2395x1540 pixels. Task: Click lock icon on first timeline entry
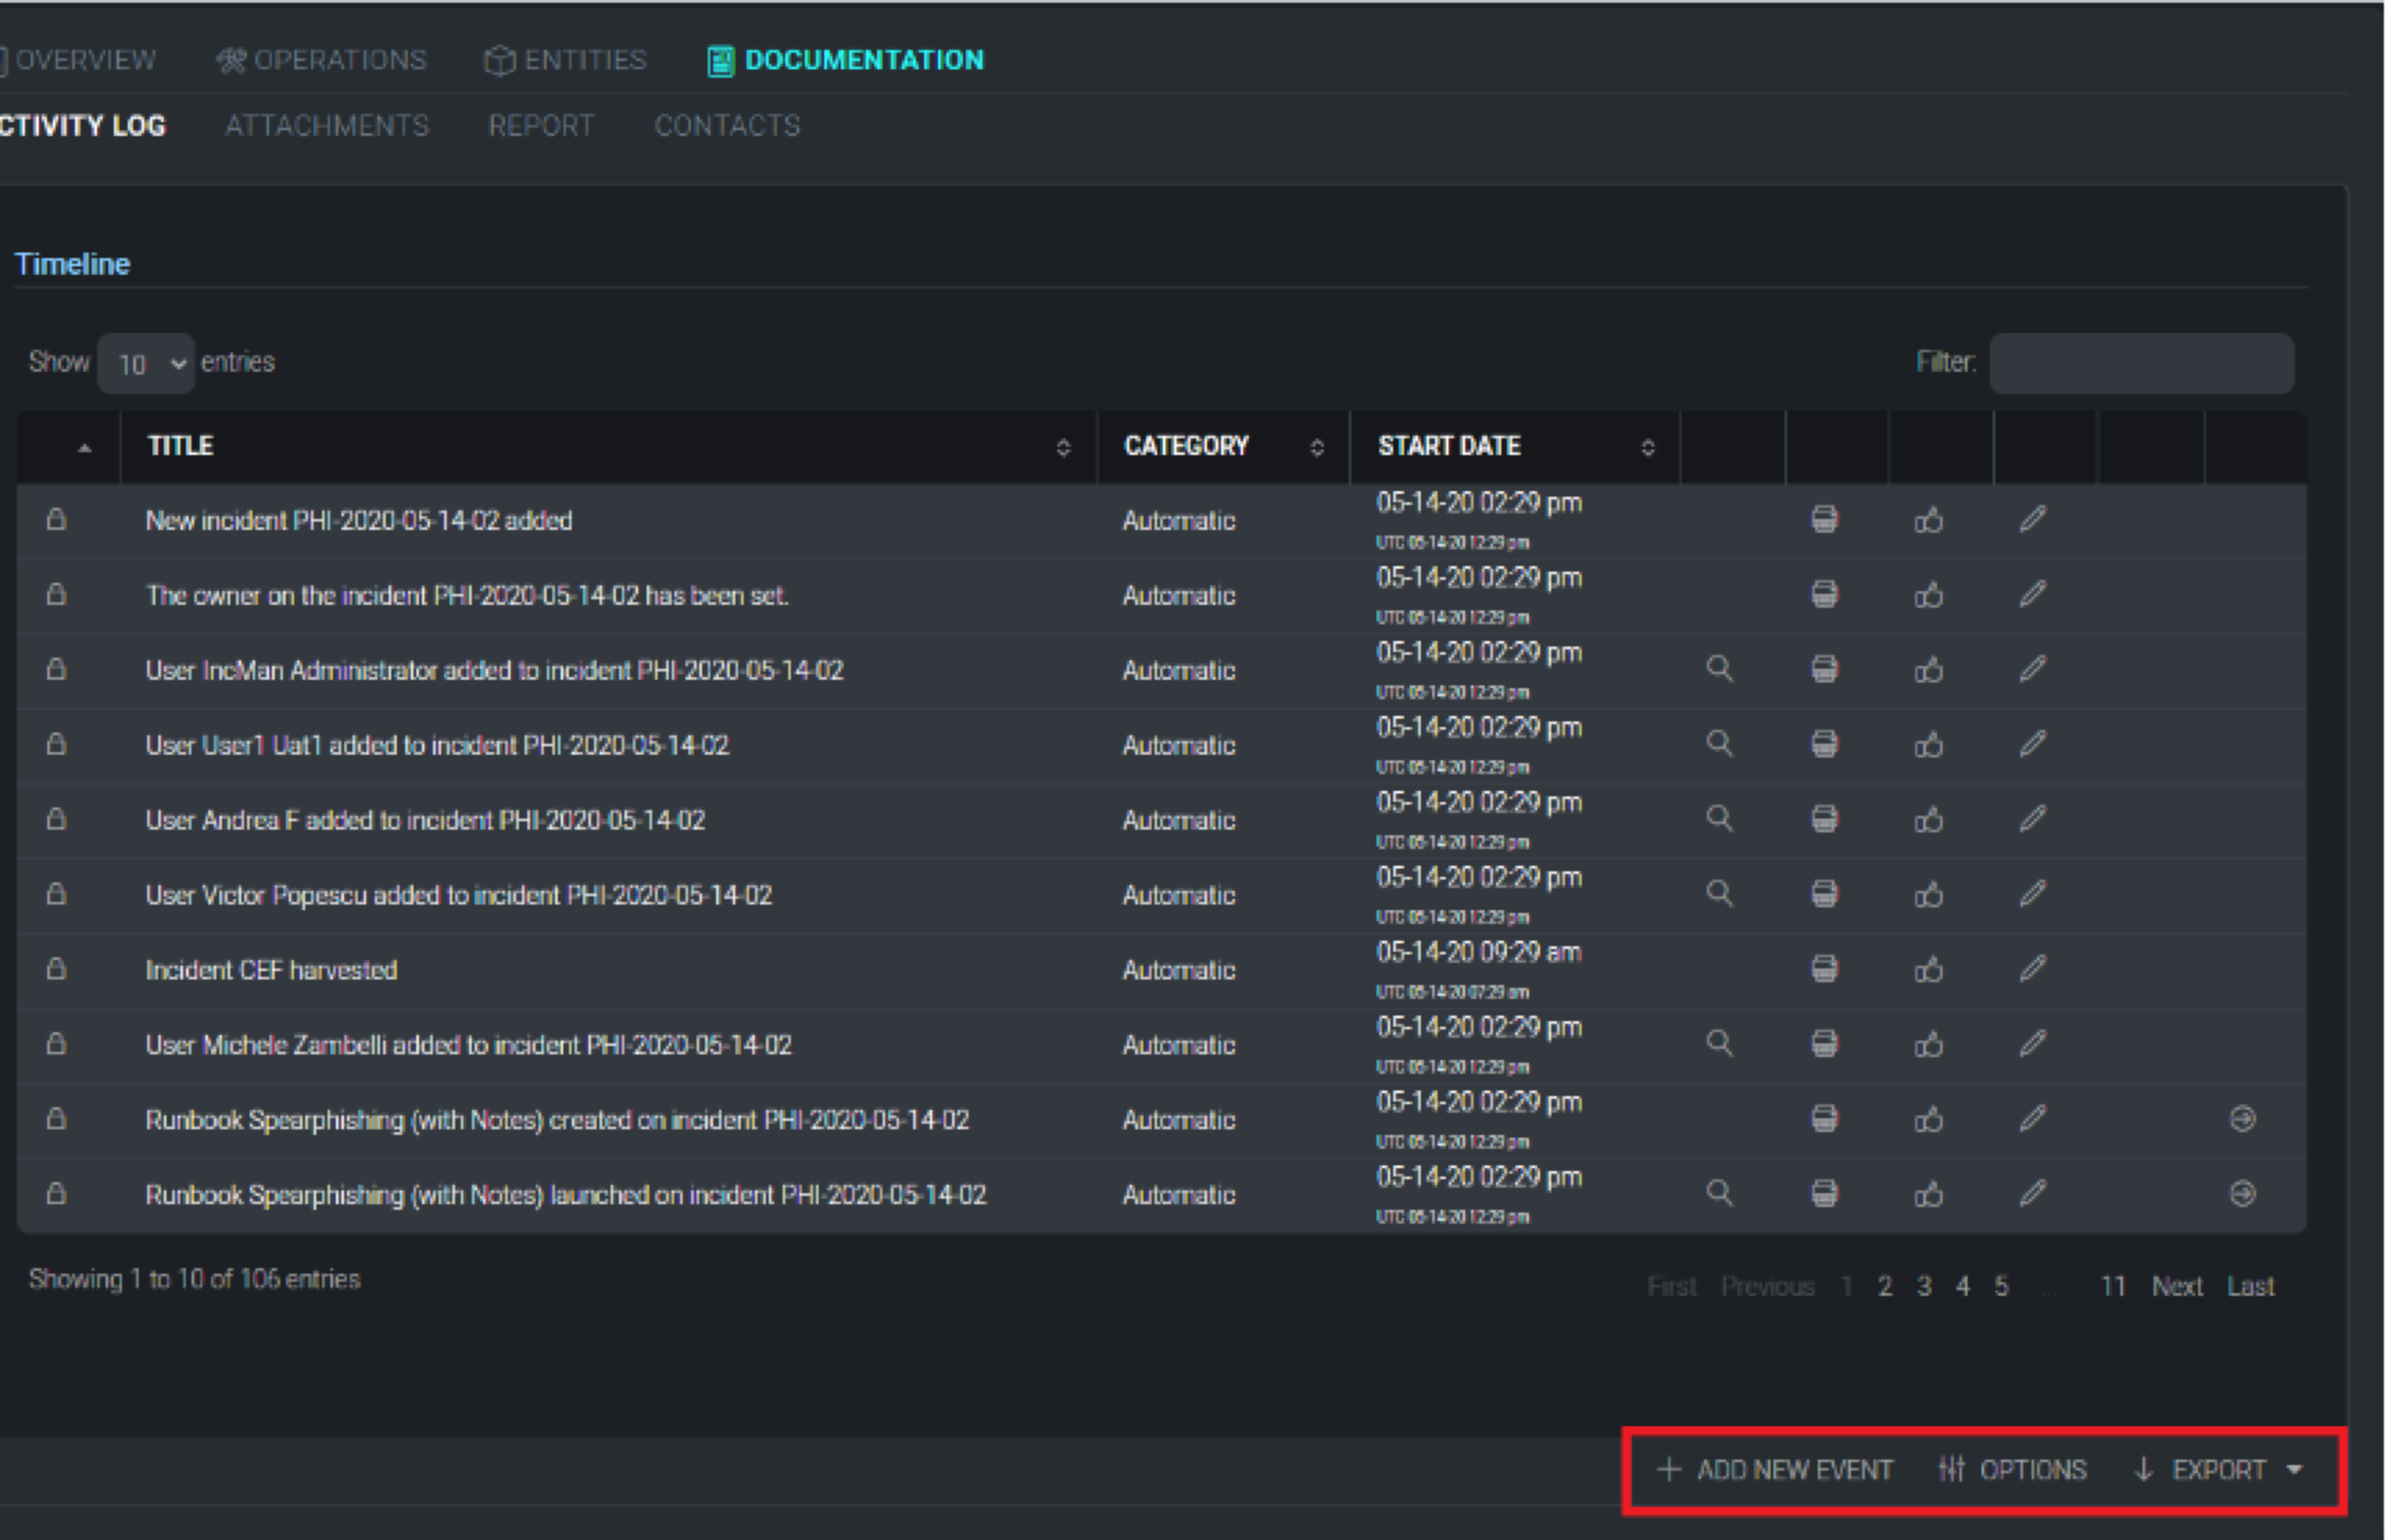(x=57, y=521)
